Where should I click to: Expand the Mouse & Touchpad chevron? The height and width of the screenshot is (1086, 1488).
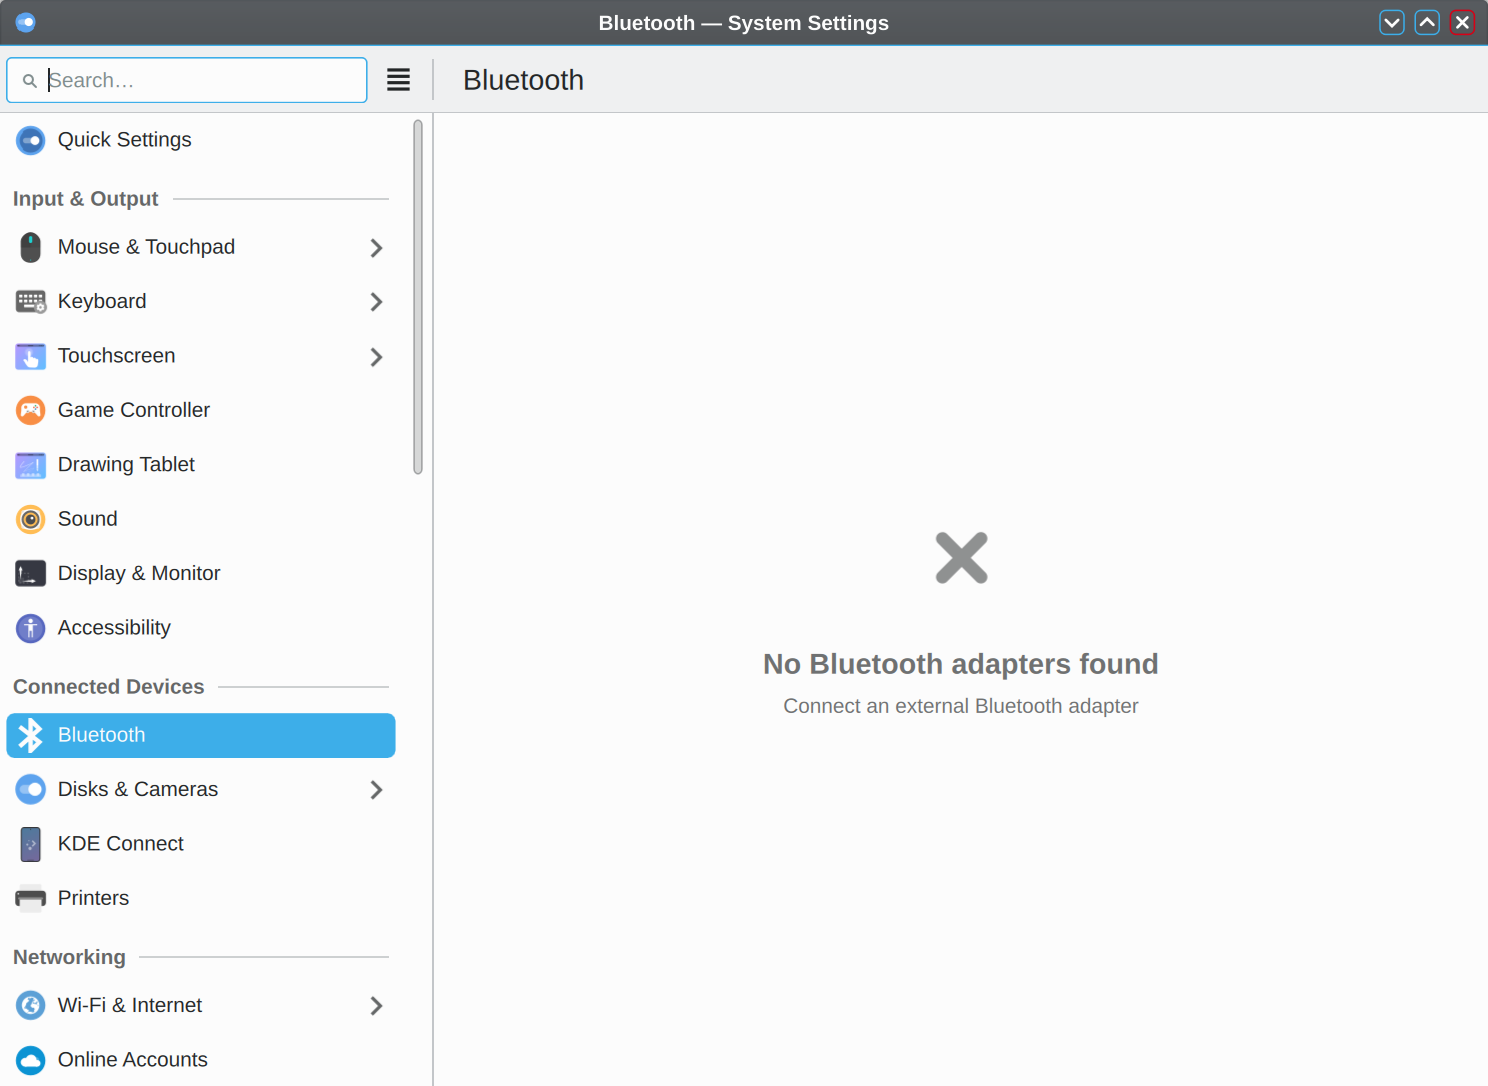pos(376,248)
